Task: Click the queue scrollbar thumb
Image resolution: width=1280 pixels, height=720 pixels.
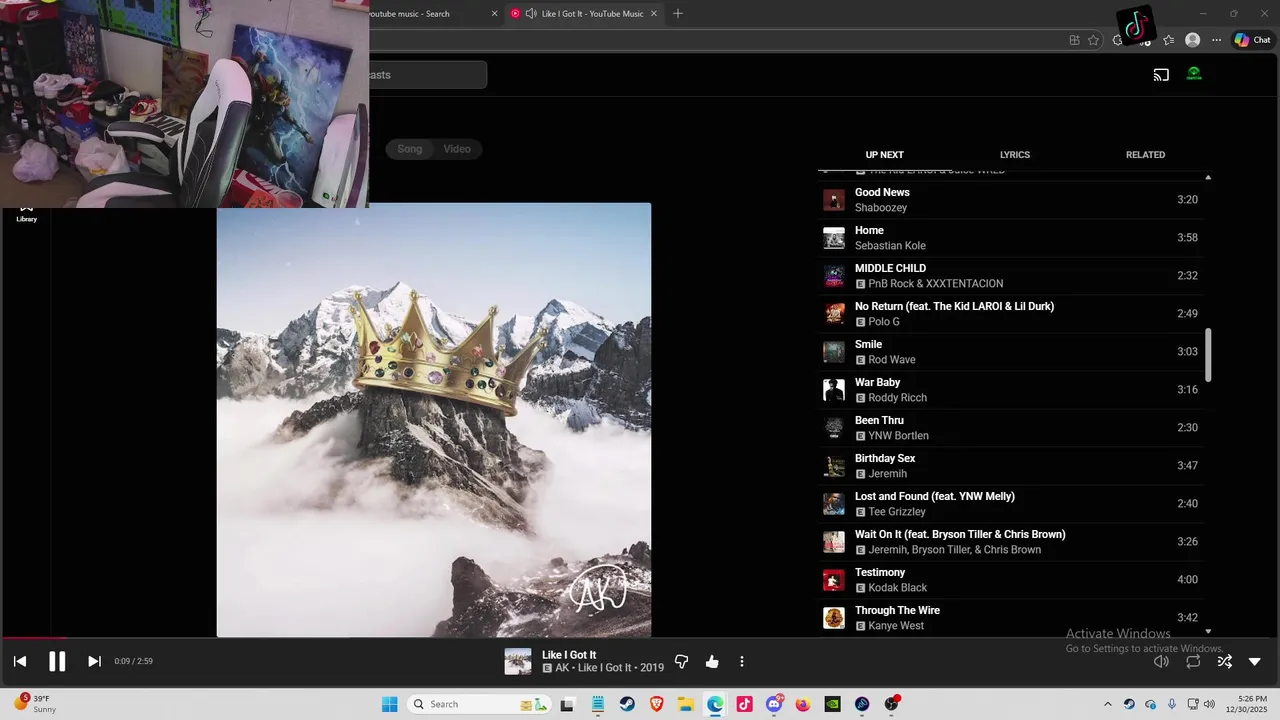Action: (1208, 354)
